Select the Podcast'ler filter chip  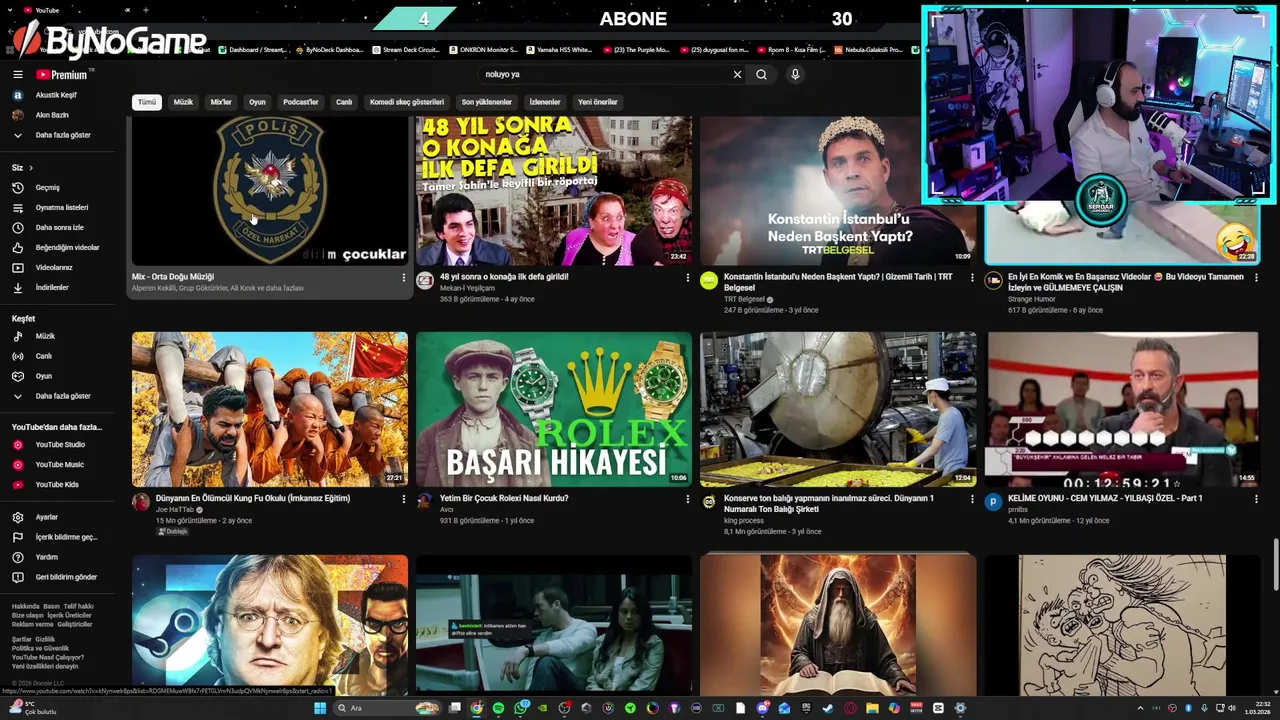(301, 102)
